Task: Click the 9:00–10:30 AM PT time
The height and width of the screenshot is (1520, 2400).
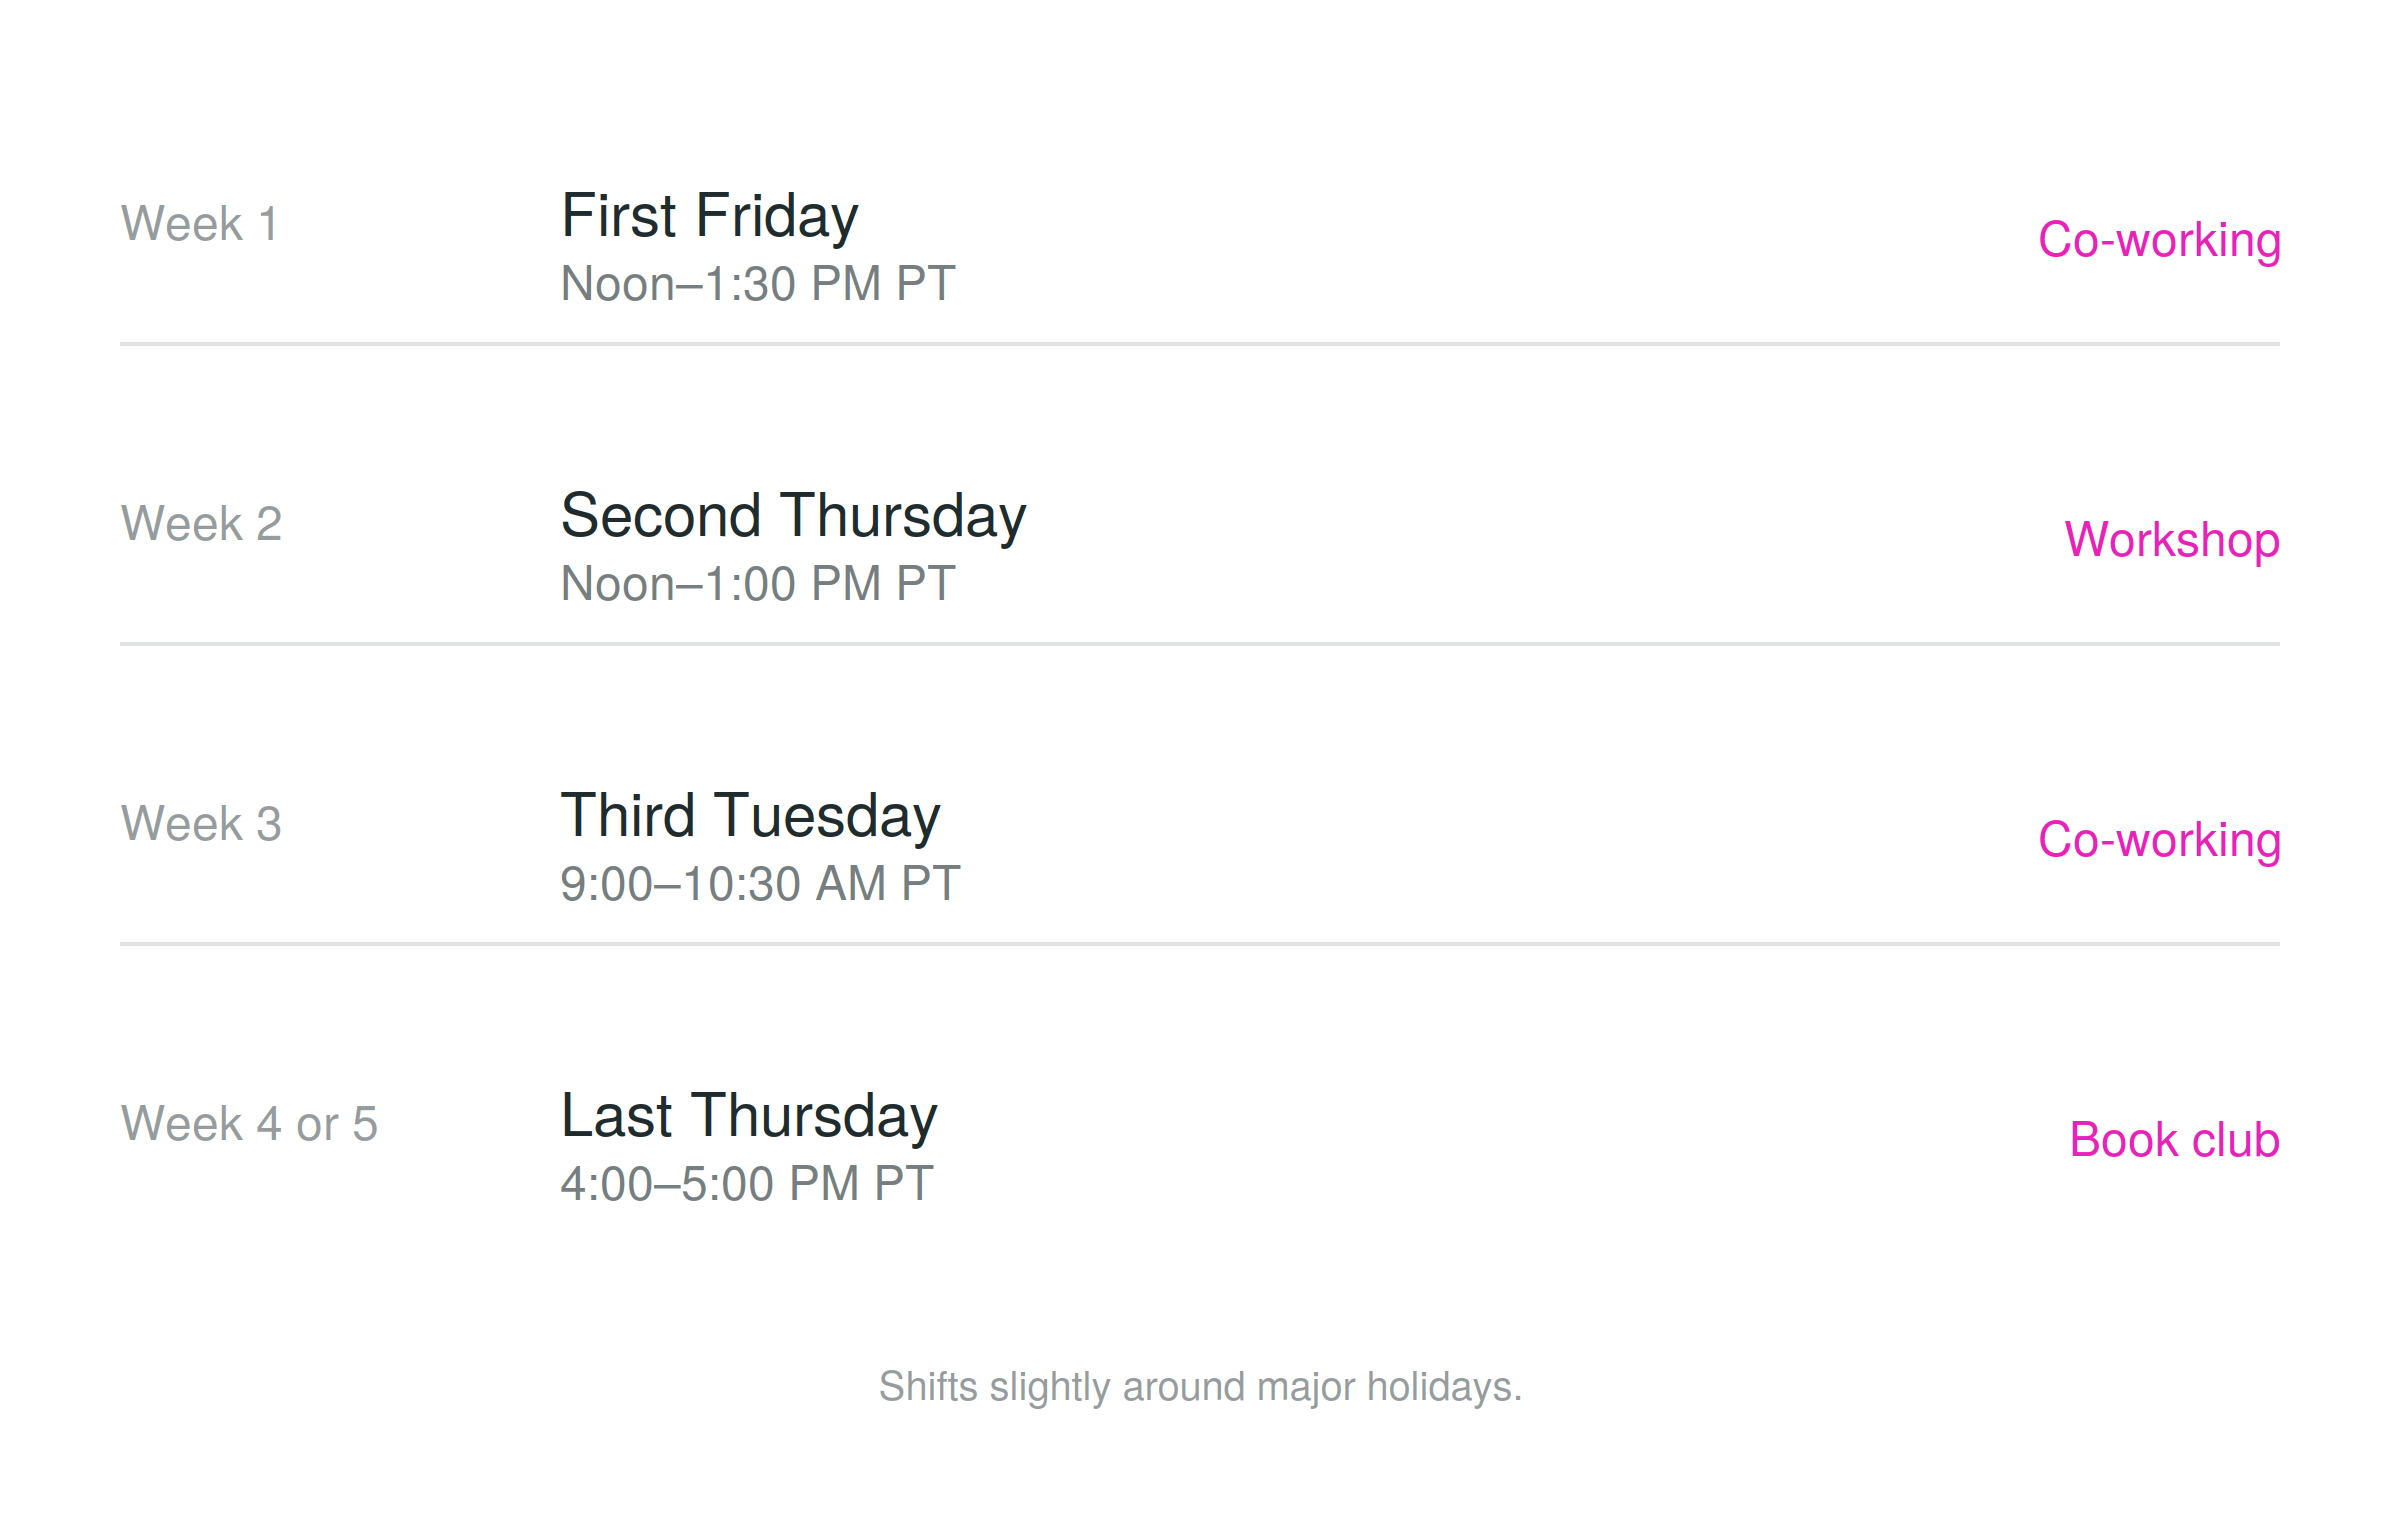Action: point(760,884)
